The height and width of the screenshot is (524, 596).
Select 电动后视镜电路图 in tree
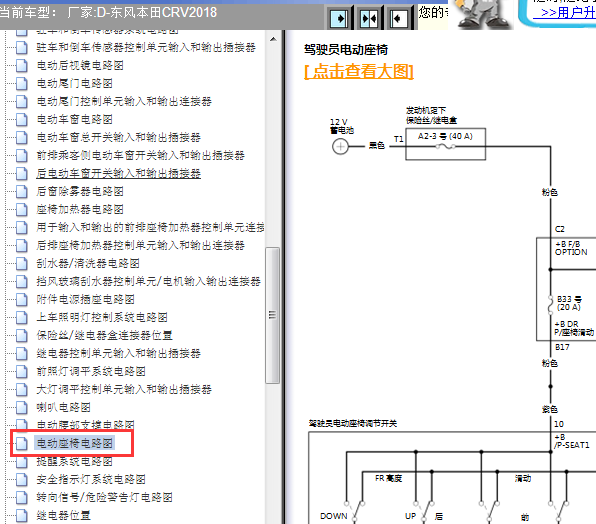tap(80, 65)
